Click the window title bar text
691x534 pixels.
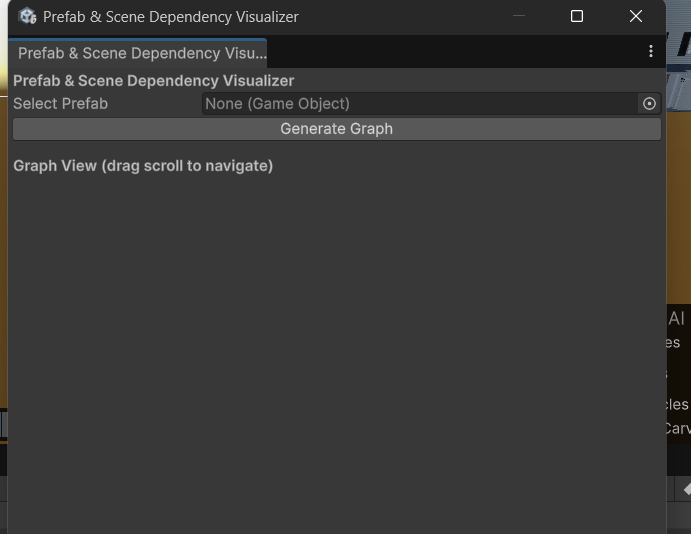(x=170, y=17)
